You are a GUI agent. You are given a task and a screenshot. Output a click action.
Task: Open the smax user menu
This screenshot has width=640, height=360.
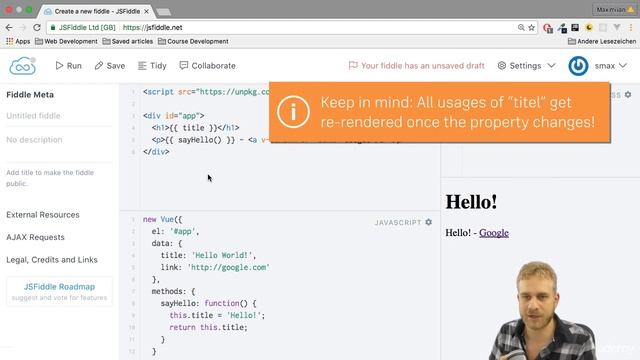click(x=611, y=66)
